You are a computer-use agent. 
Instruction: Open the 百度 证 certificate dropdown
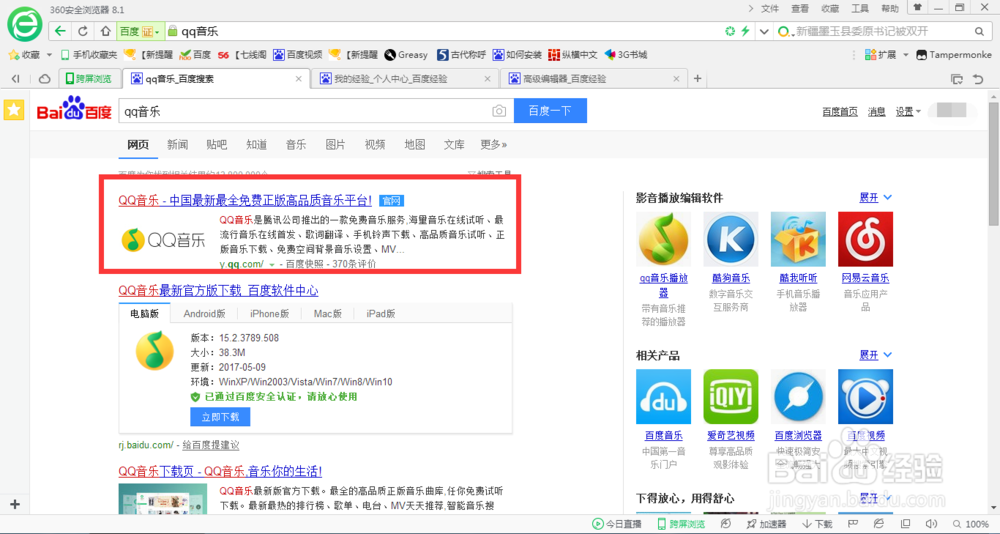(x=140, y=31)
